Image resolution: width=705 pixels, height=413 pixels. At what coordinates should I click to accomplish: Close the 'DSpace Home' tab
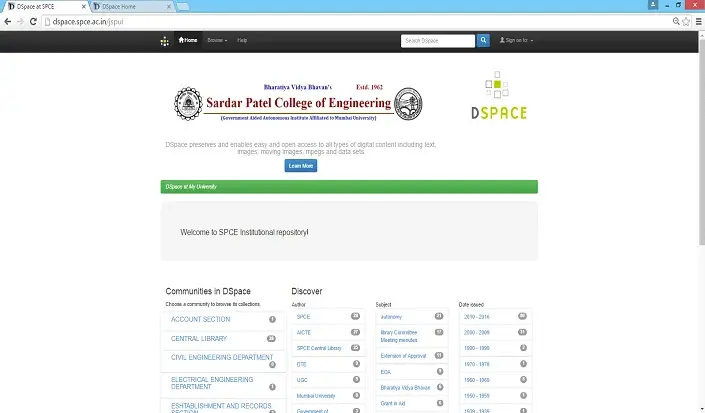tap(169, 7)
